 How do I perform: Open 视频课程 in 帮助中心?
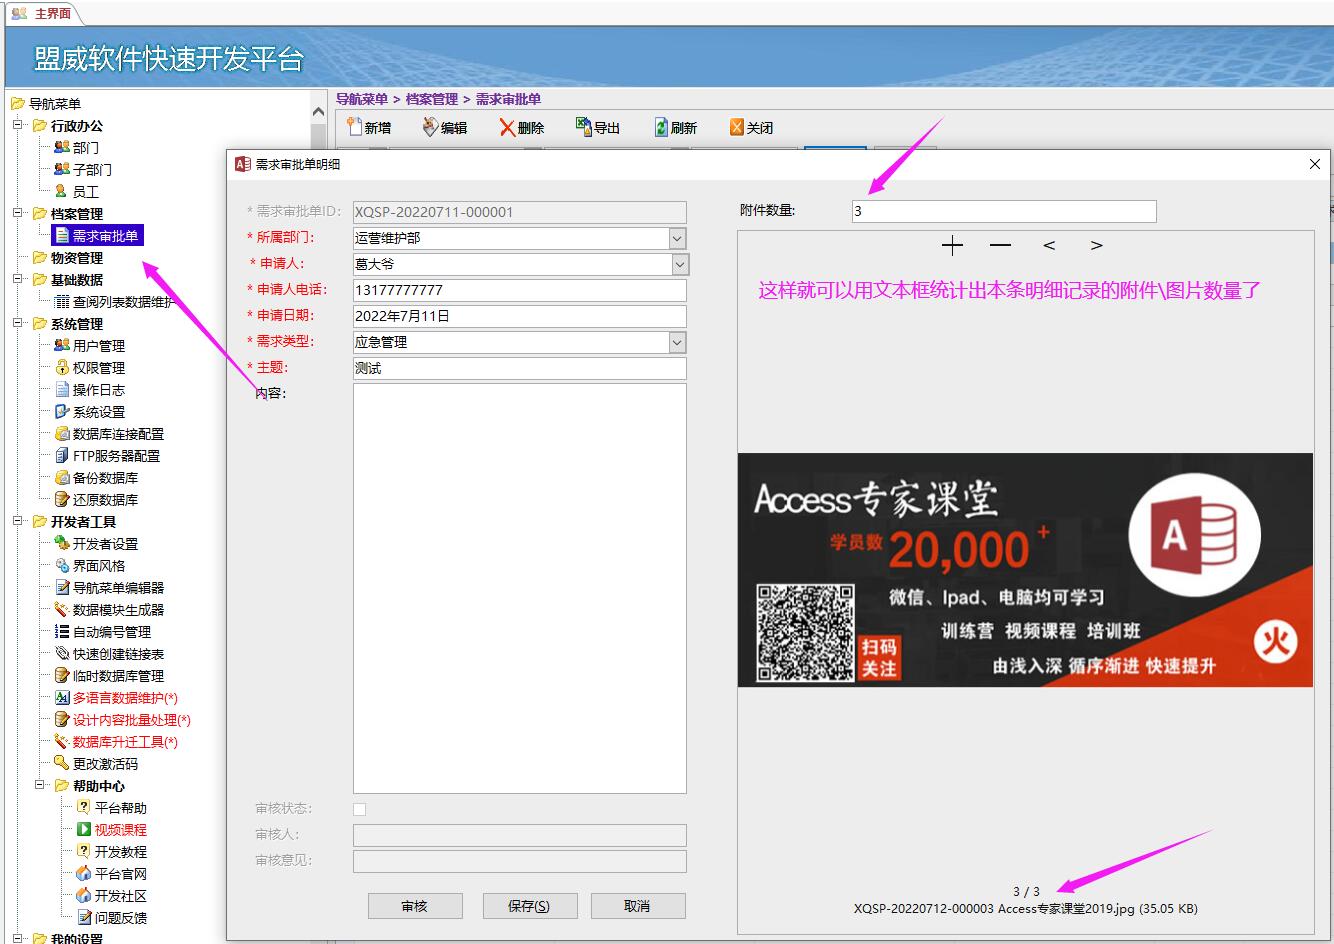point(120,830)
